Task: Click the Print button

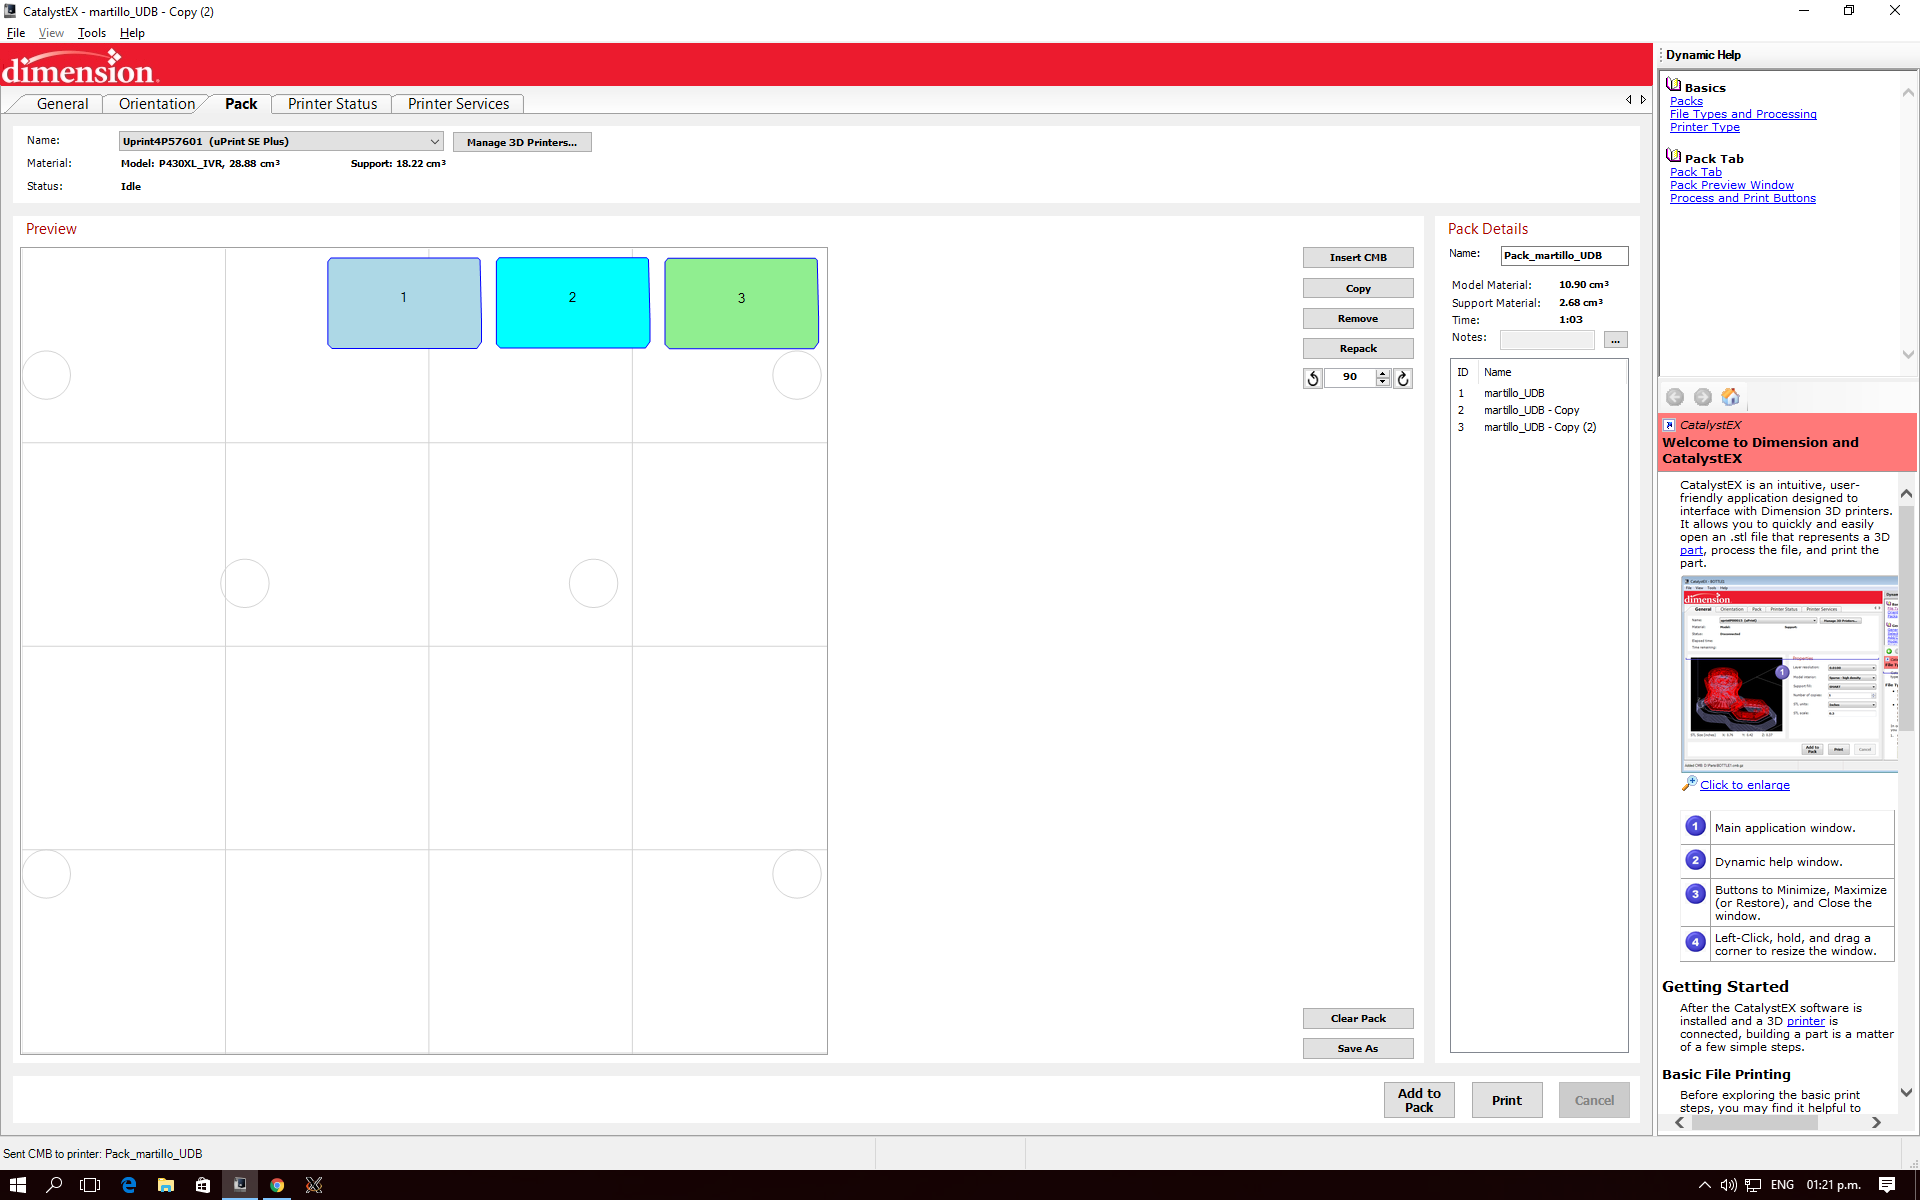Action: (x=1507, y=1100)
